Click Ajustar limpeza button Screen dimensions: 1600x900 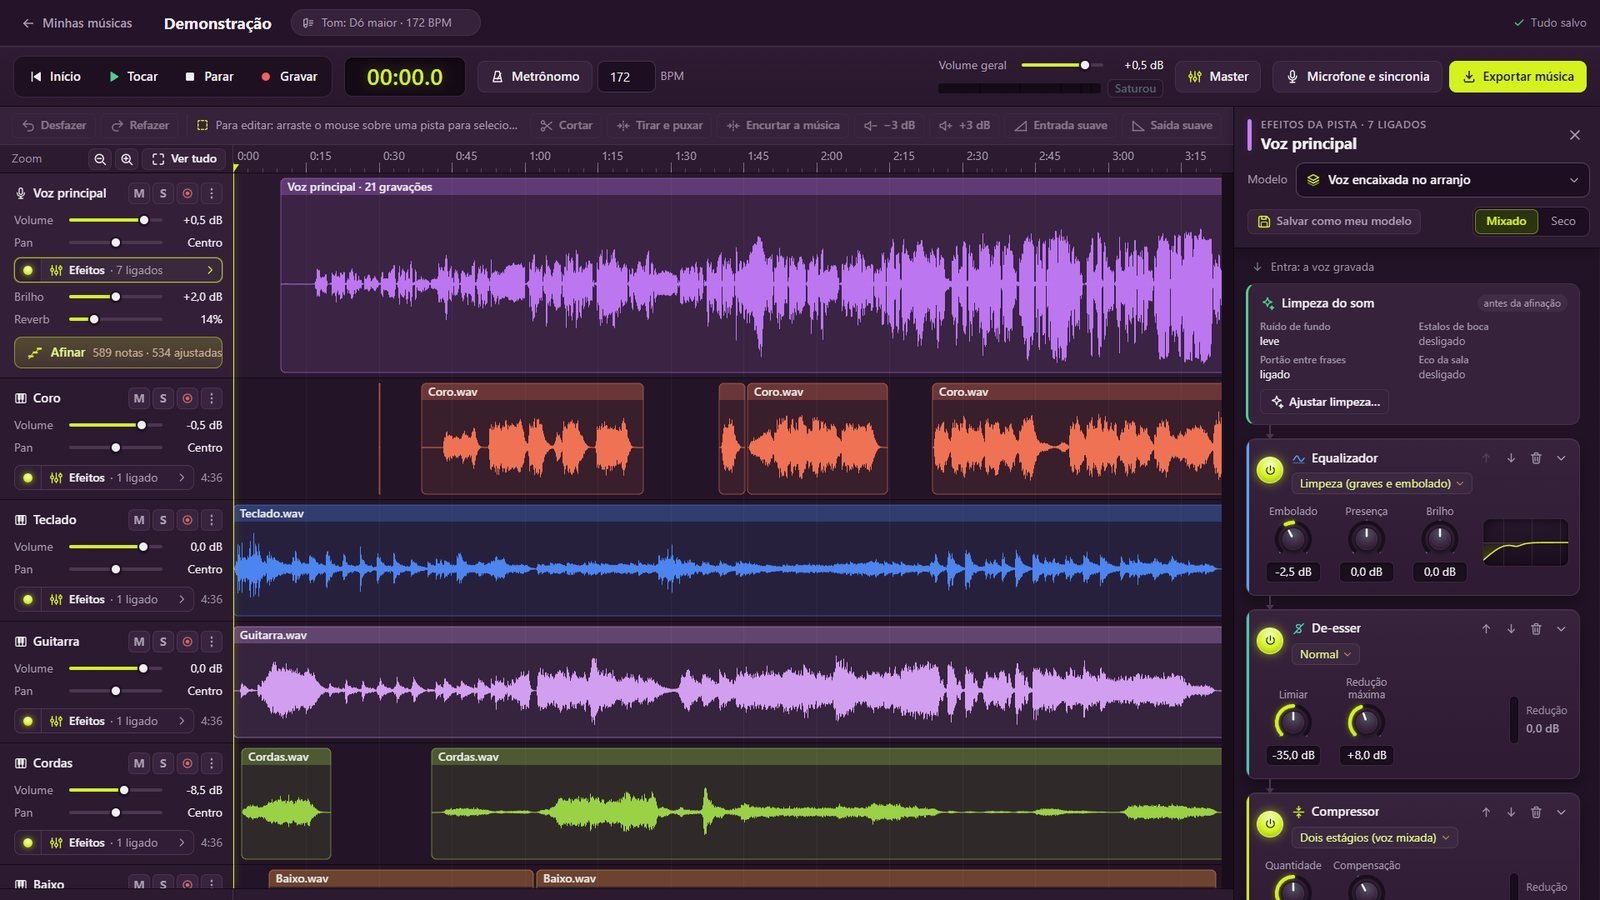[x=1325, y=402]
